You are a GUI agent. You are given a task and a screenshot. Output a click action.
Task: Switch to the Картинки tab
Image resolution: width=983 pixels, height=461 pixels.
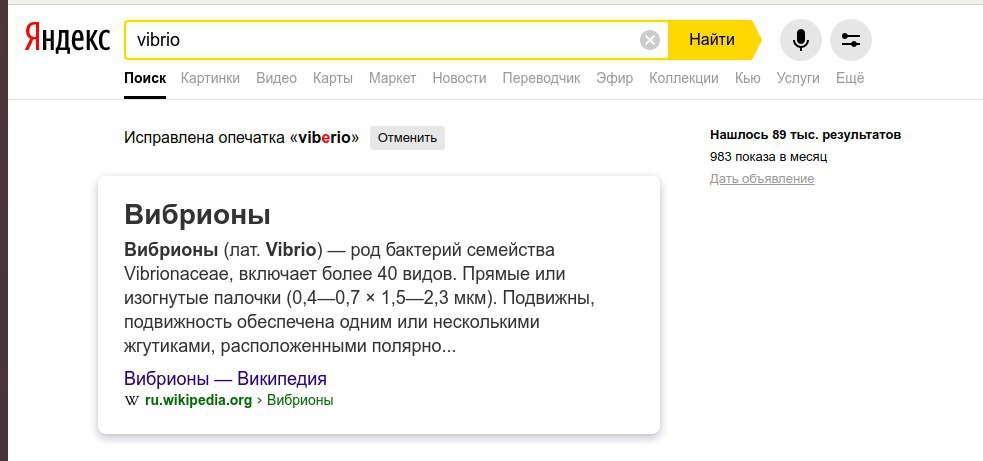point(210,78)
